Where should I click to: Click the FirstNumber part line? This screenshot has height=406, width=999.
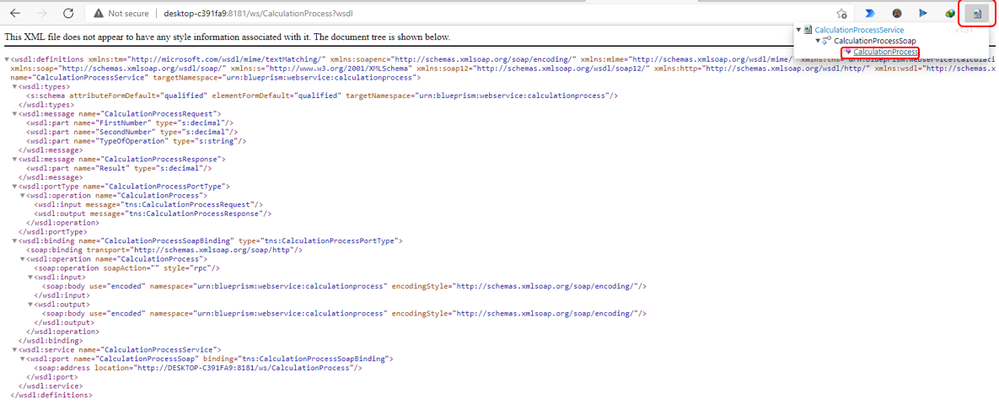click(129, 122)
